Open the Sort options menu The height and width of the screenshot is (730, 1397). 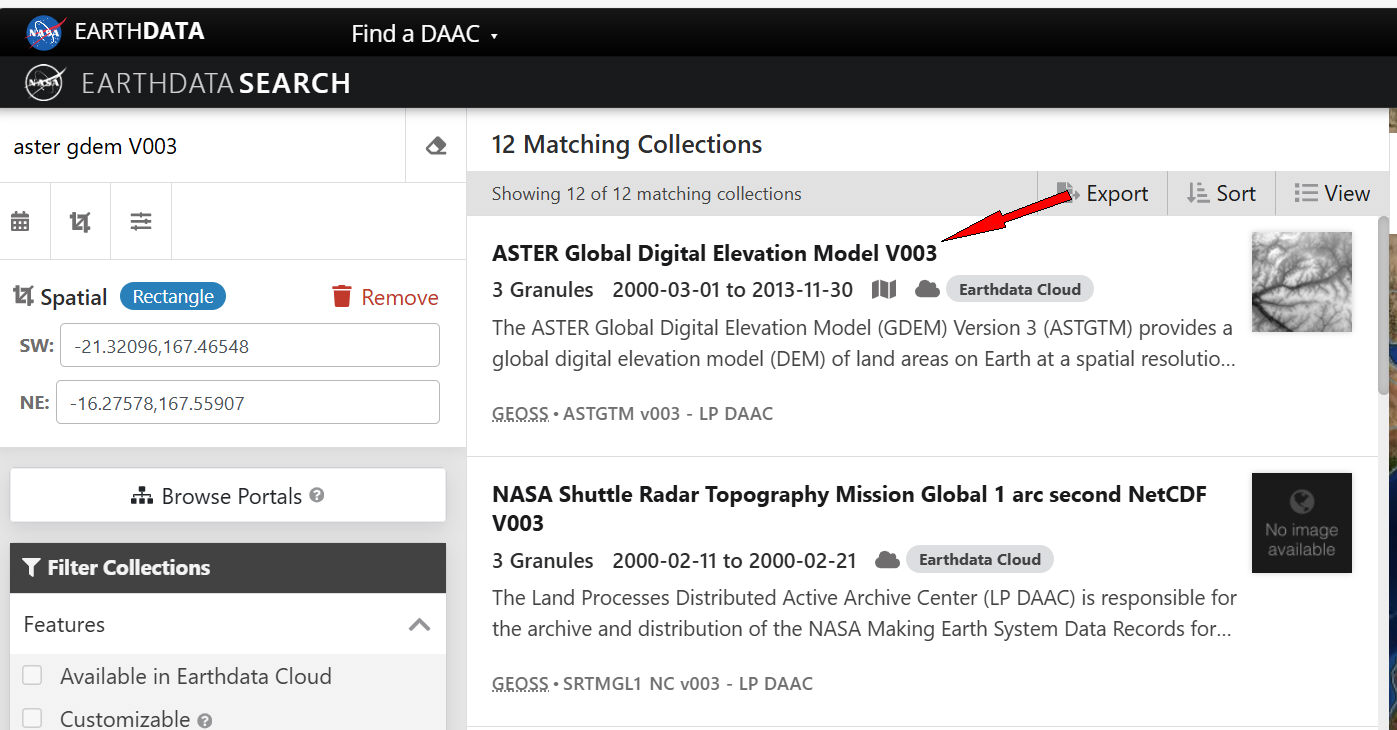coord(1221,194)
